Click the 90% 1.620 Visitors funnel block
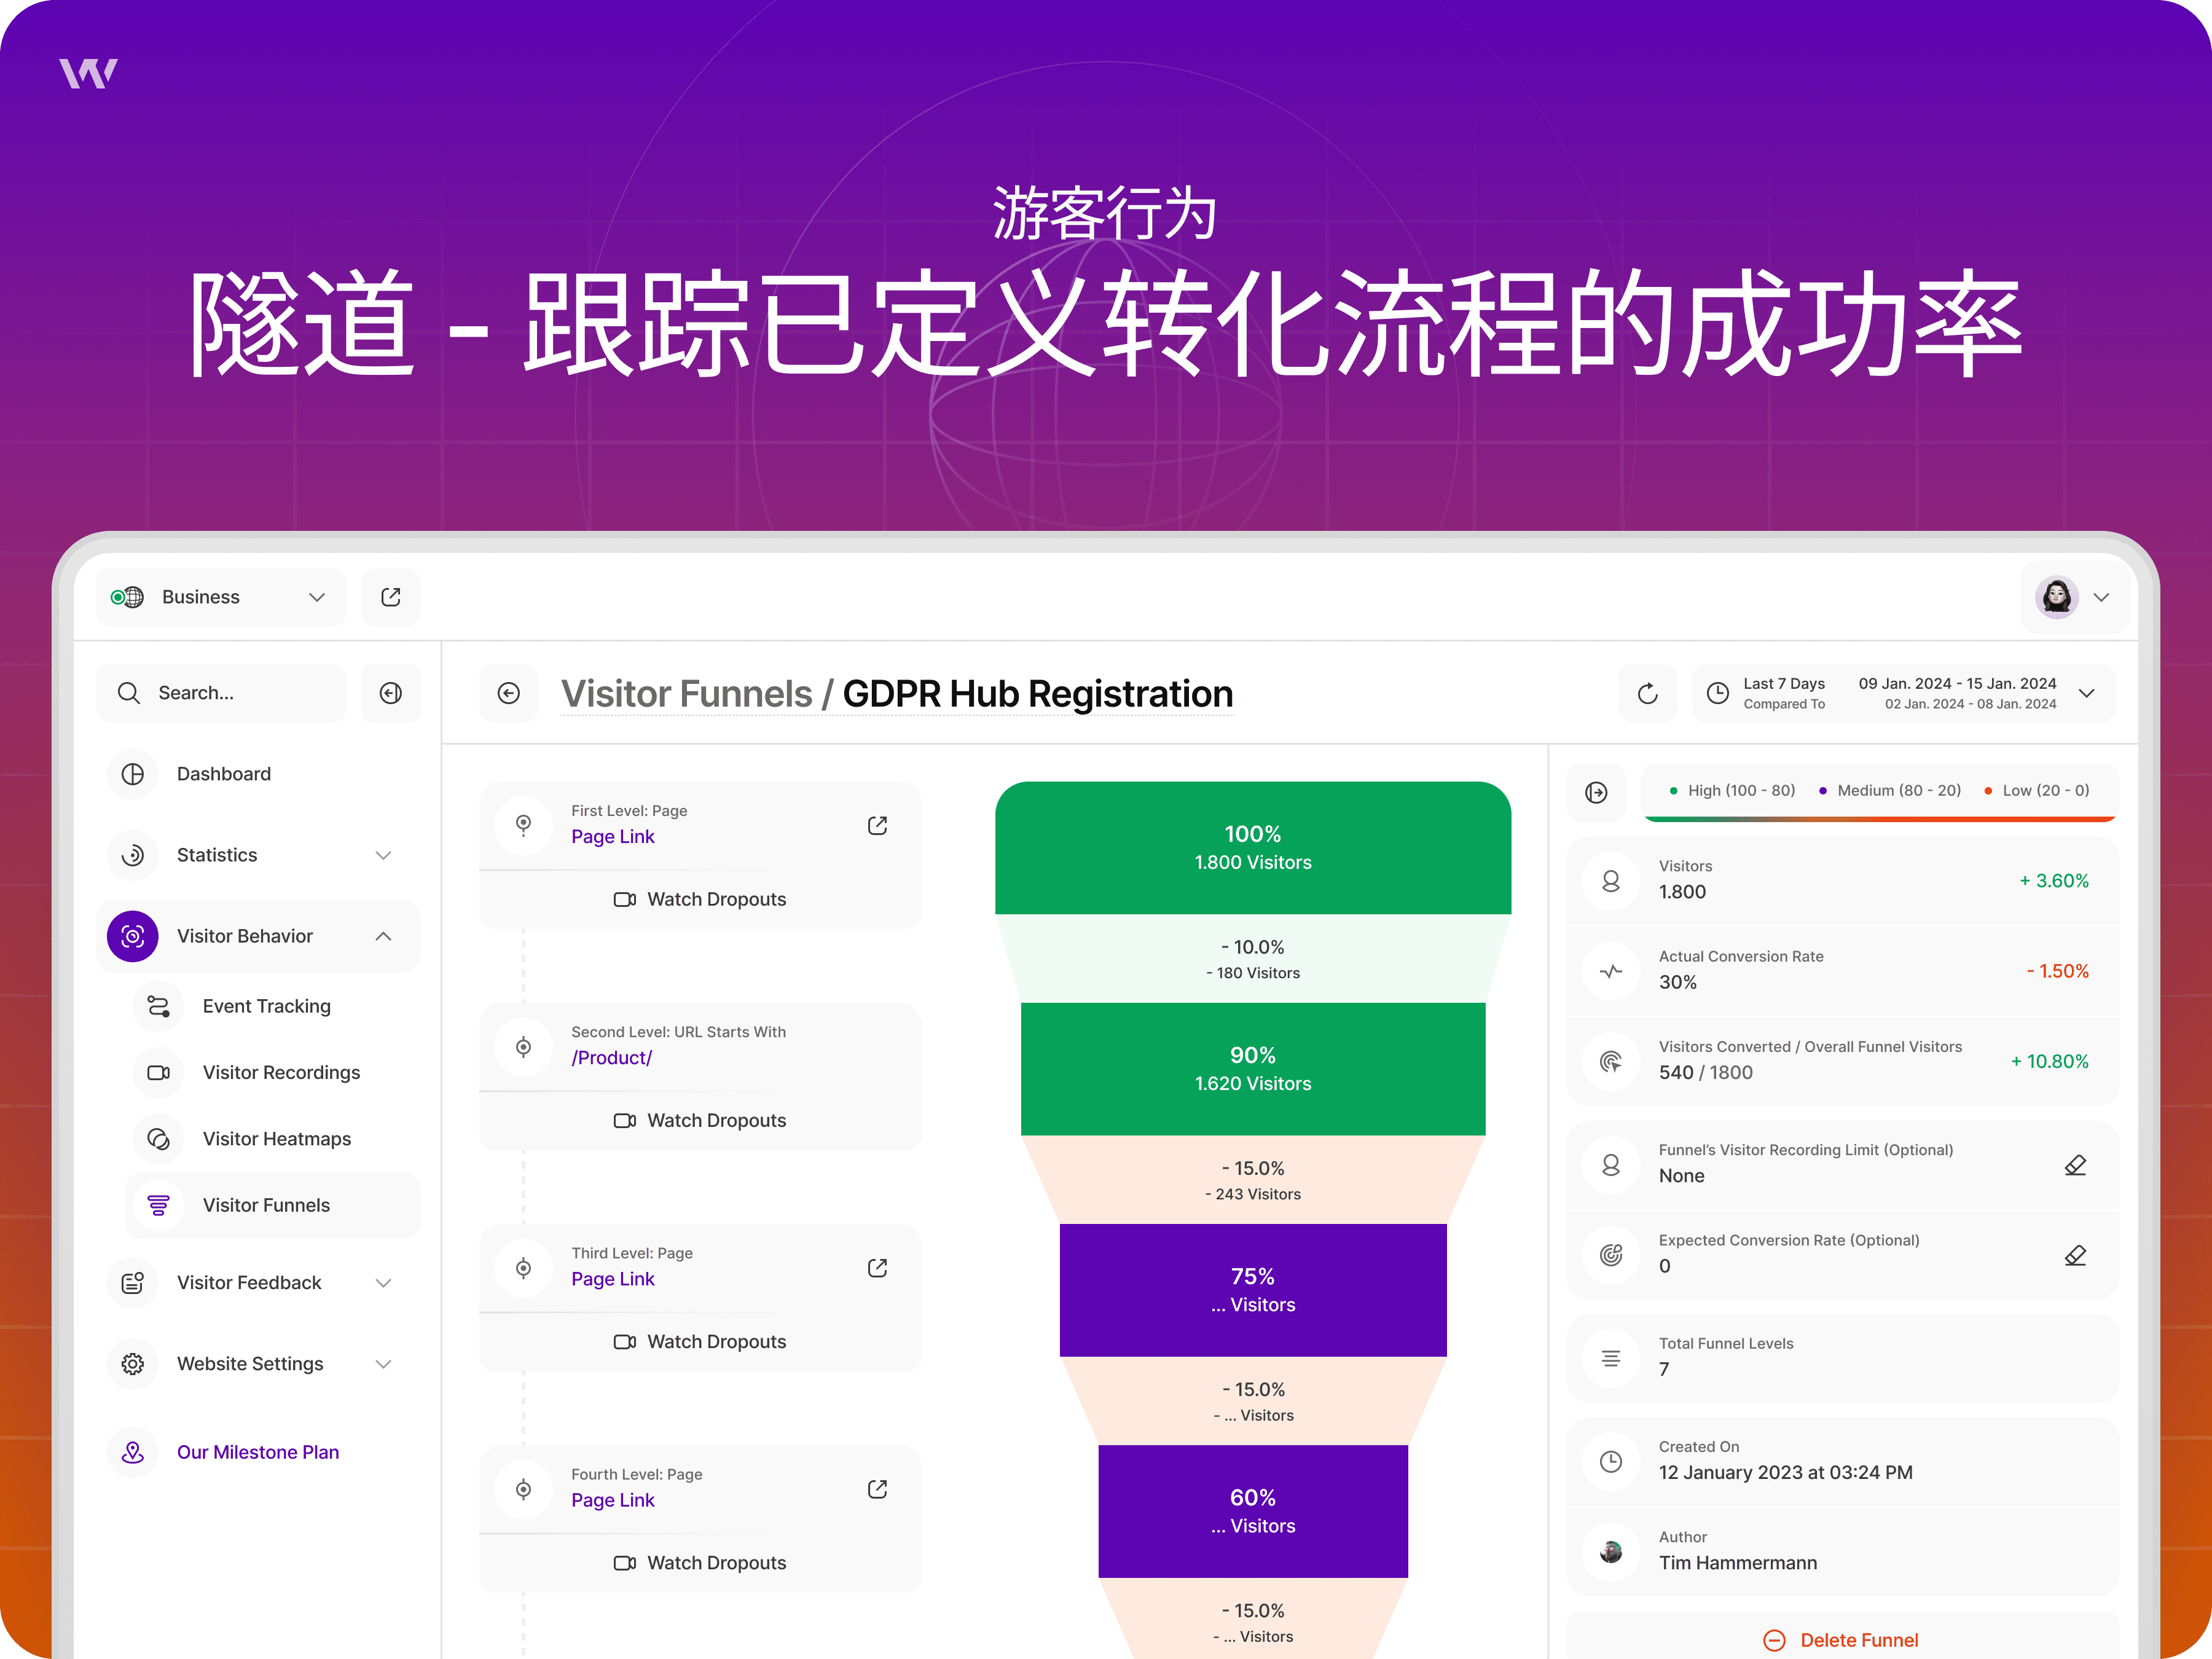 (x=1253, y=1069)
